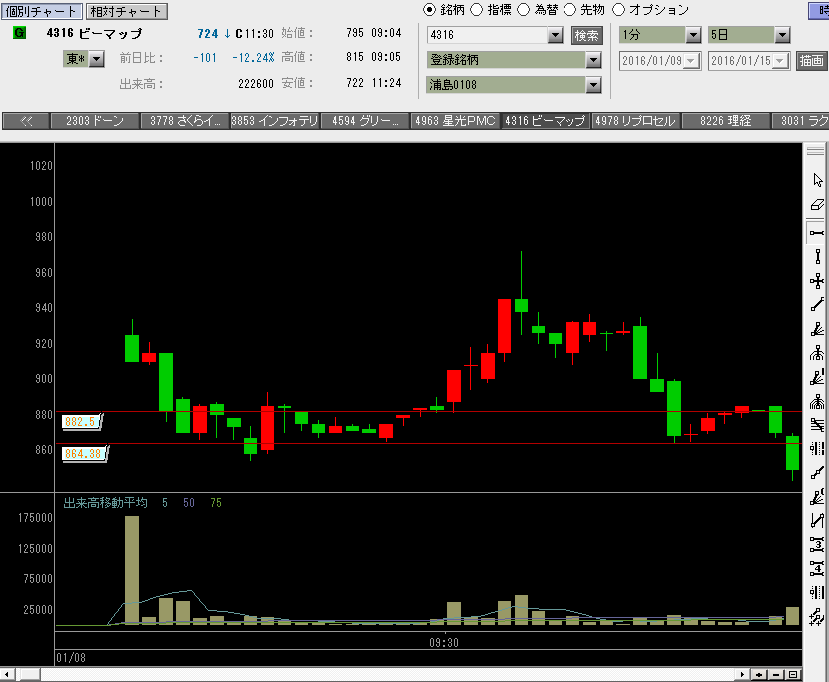The image size is (829, 682).
Task: Click the 882.5 price line label
Action: tap(81, 421)
